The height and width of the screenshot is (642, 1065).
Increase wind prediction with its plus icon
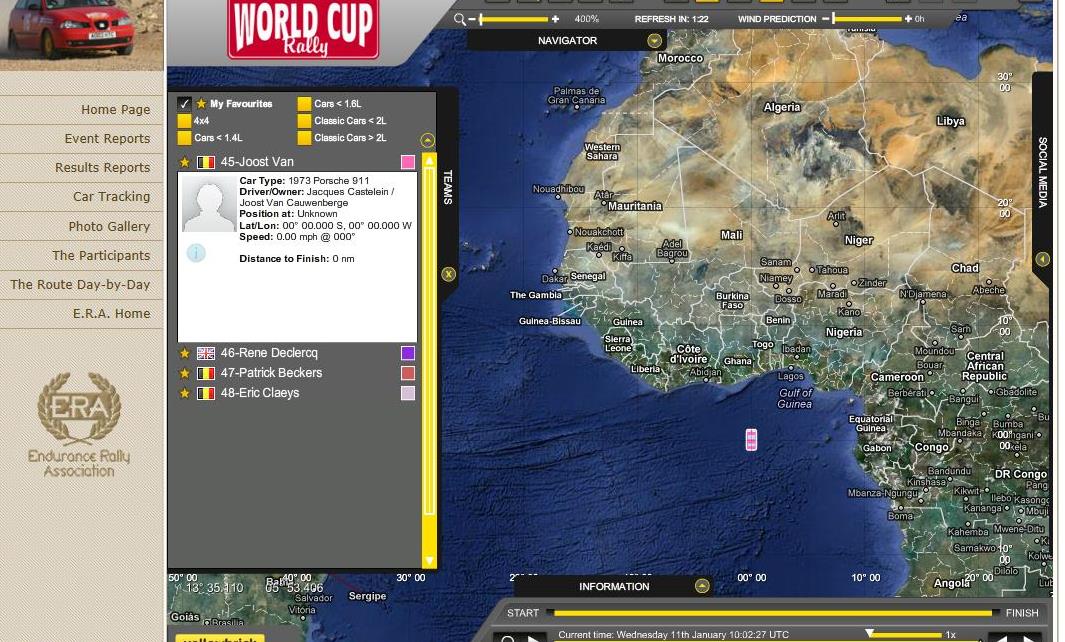pyautogui.click(x=908, y=19)
